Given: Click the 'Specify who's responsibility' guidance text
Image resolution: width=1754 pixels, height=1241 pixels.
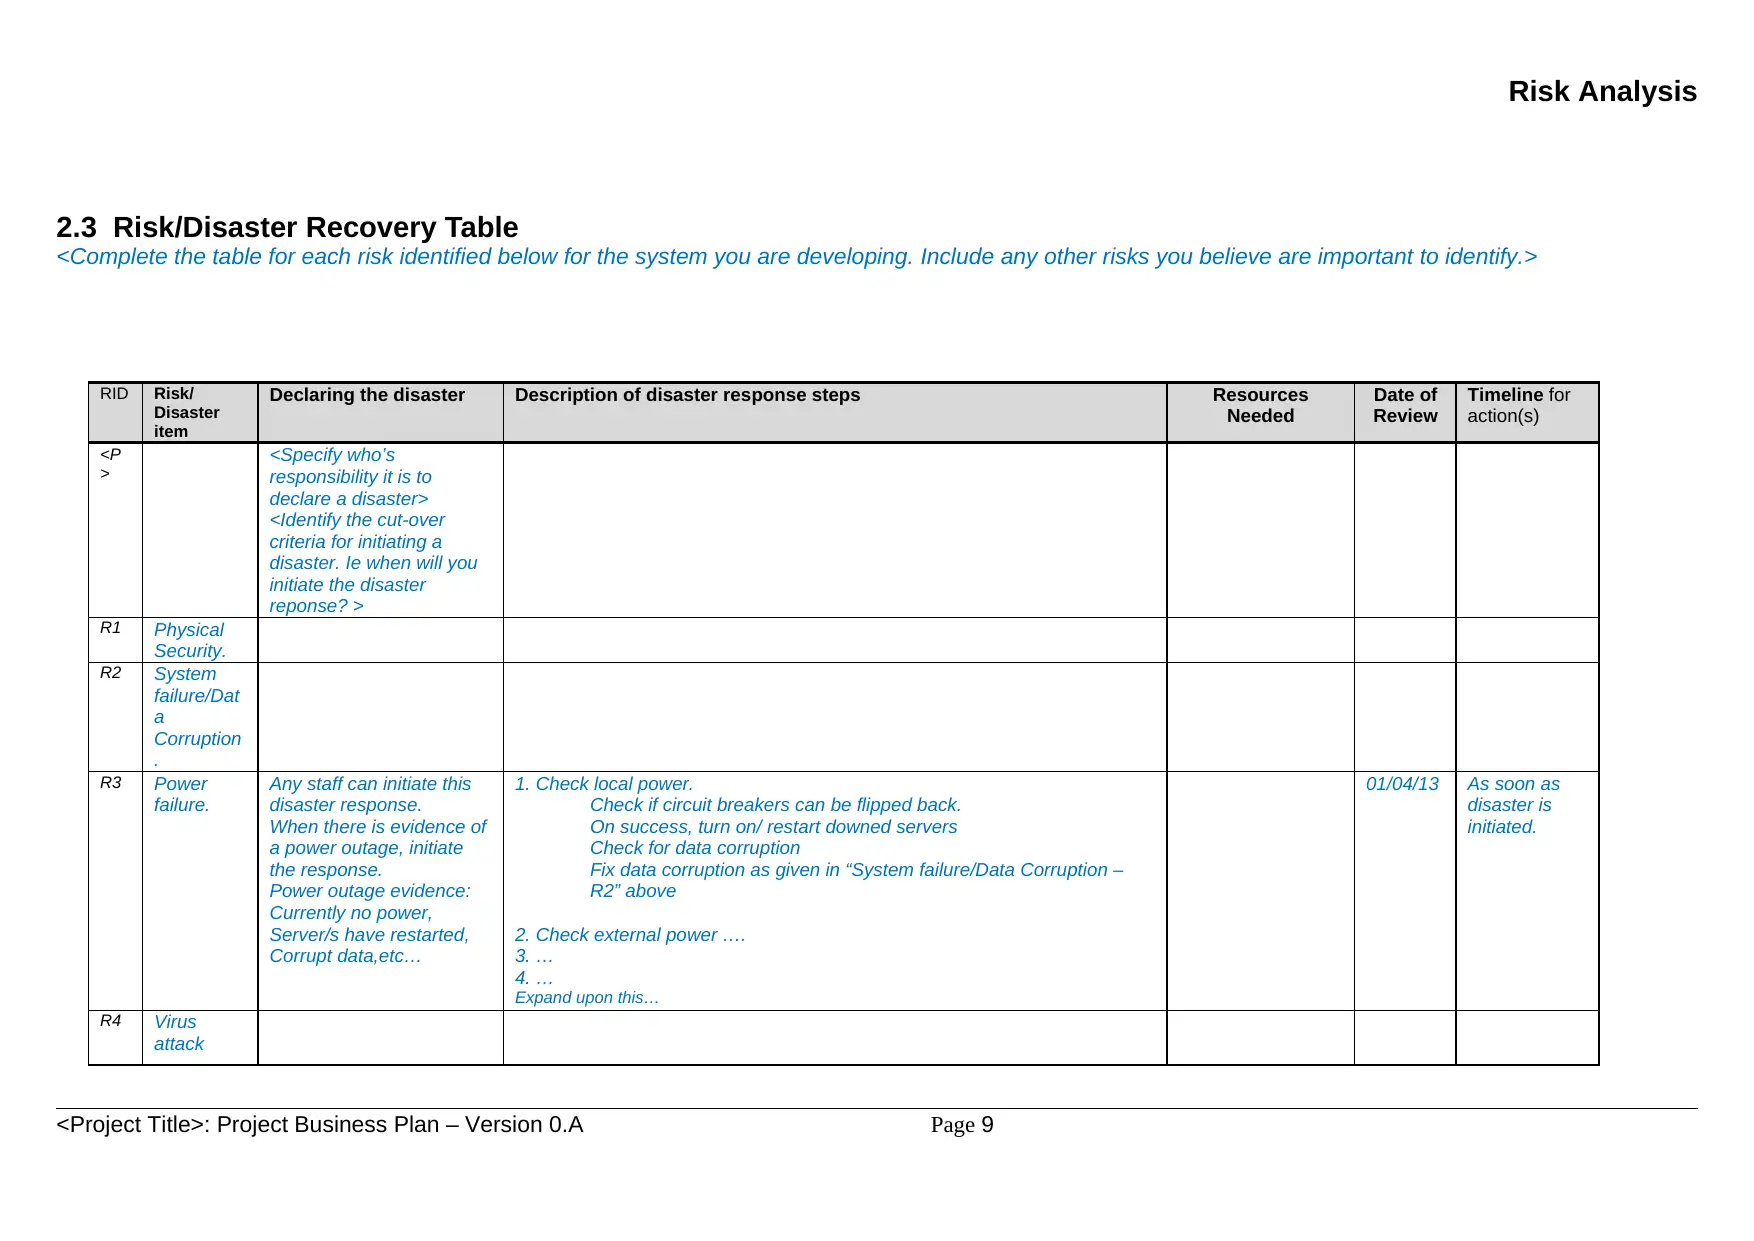Looking at the screenshot, I should pos(350,477).
